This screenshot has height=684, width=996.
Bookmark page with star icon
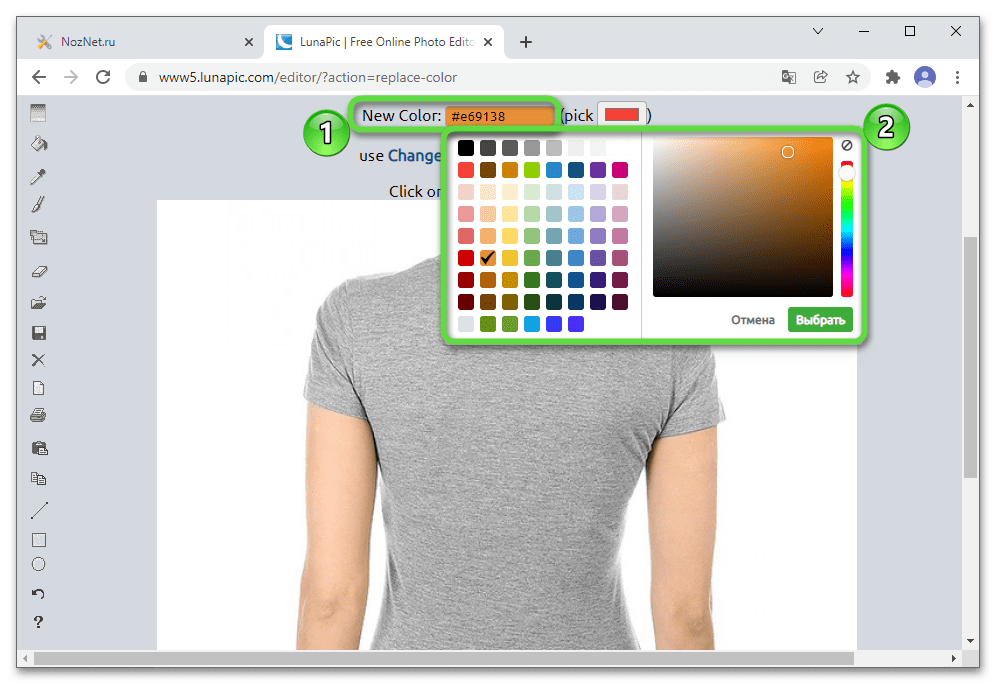(852, 77)
